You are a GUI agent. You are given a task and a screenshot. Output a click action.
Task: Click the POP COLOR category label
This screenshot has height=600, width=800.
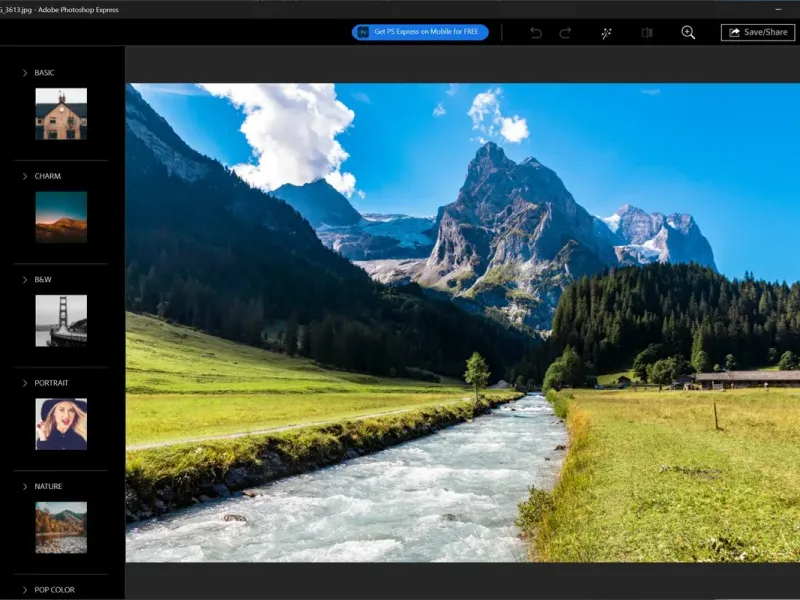[x=55, y=590]
